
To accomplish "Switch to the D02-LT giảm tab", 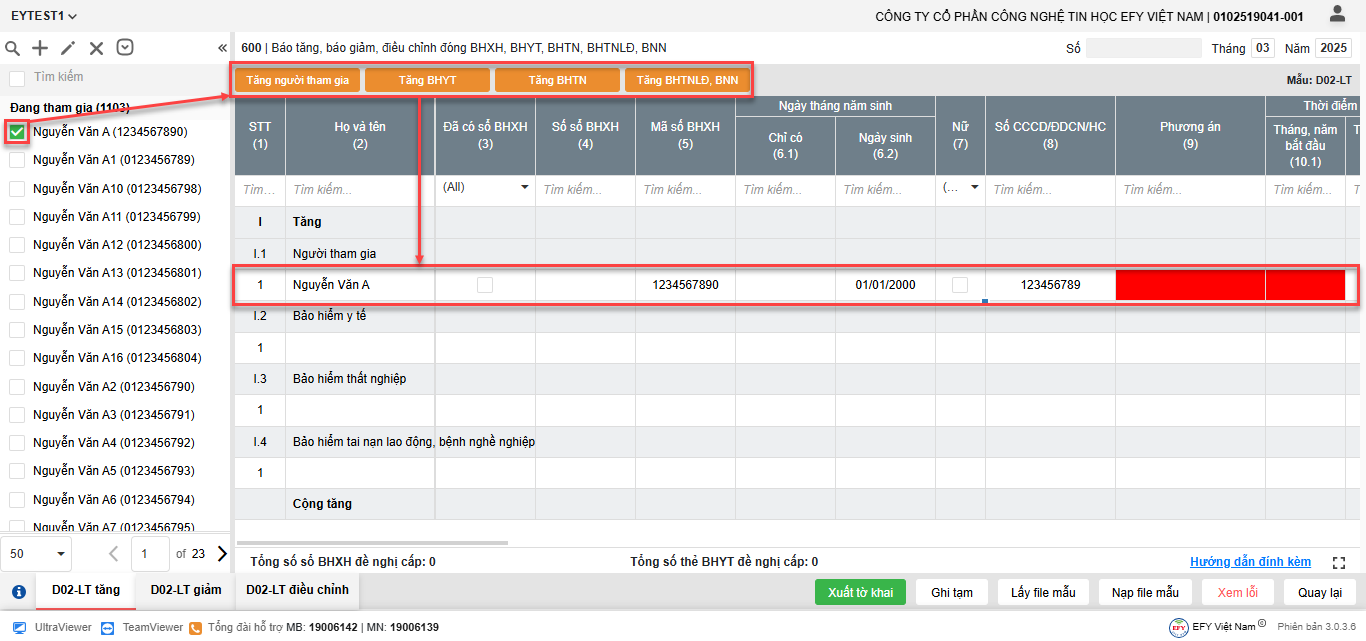I will click(x=186, y=590).
